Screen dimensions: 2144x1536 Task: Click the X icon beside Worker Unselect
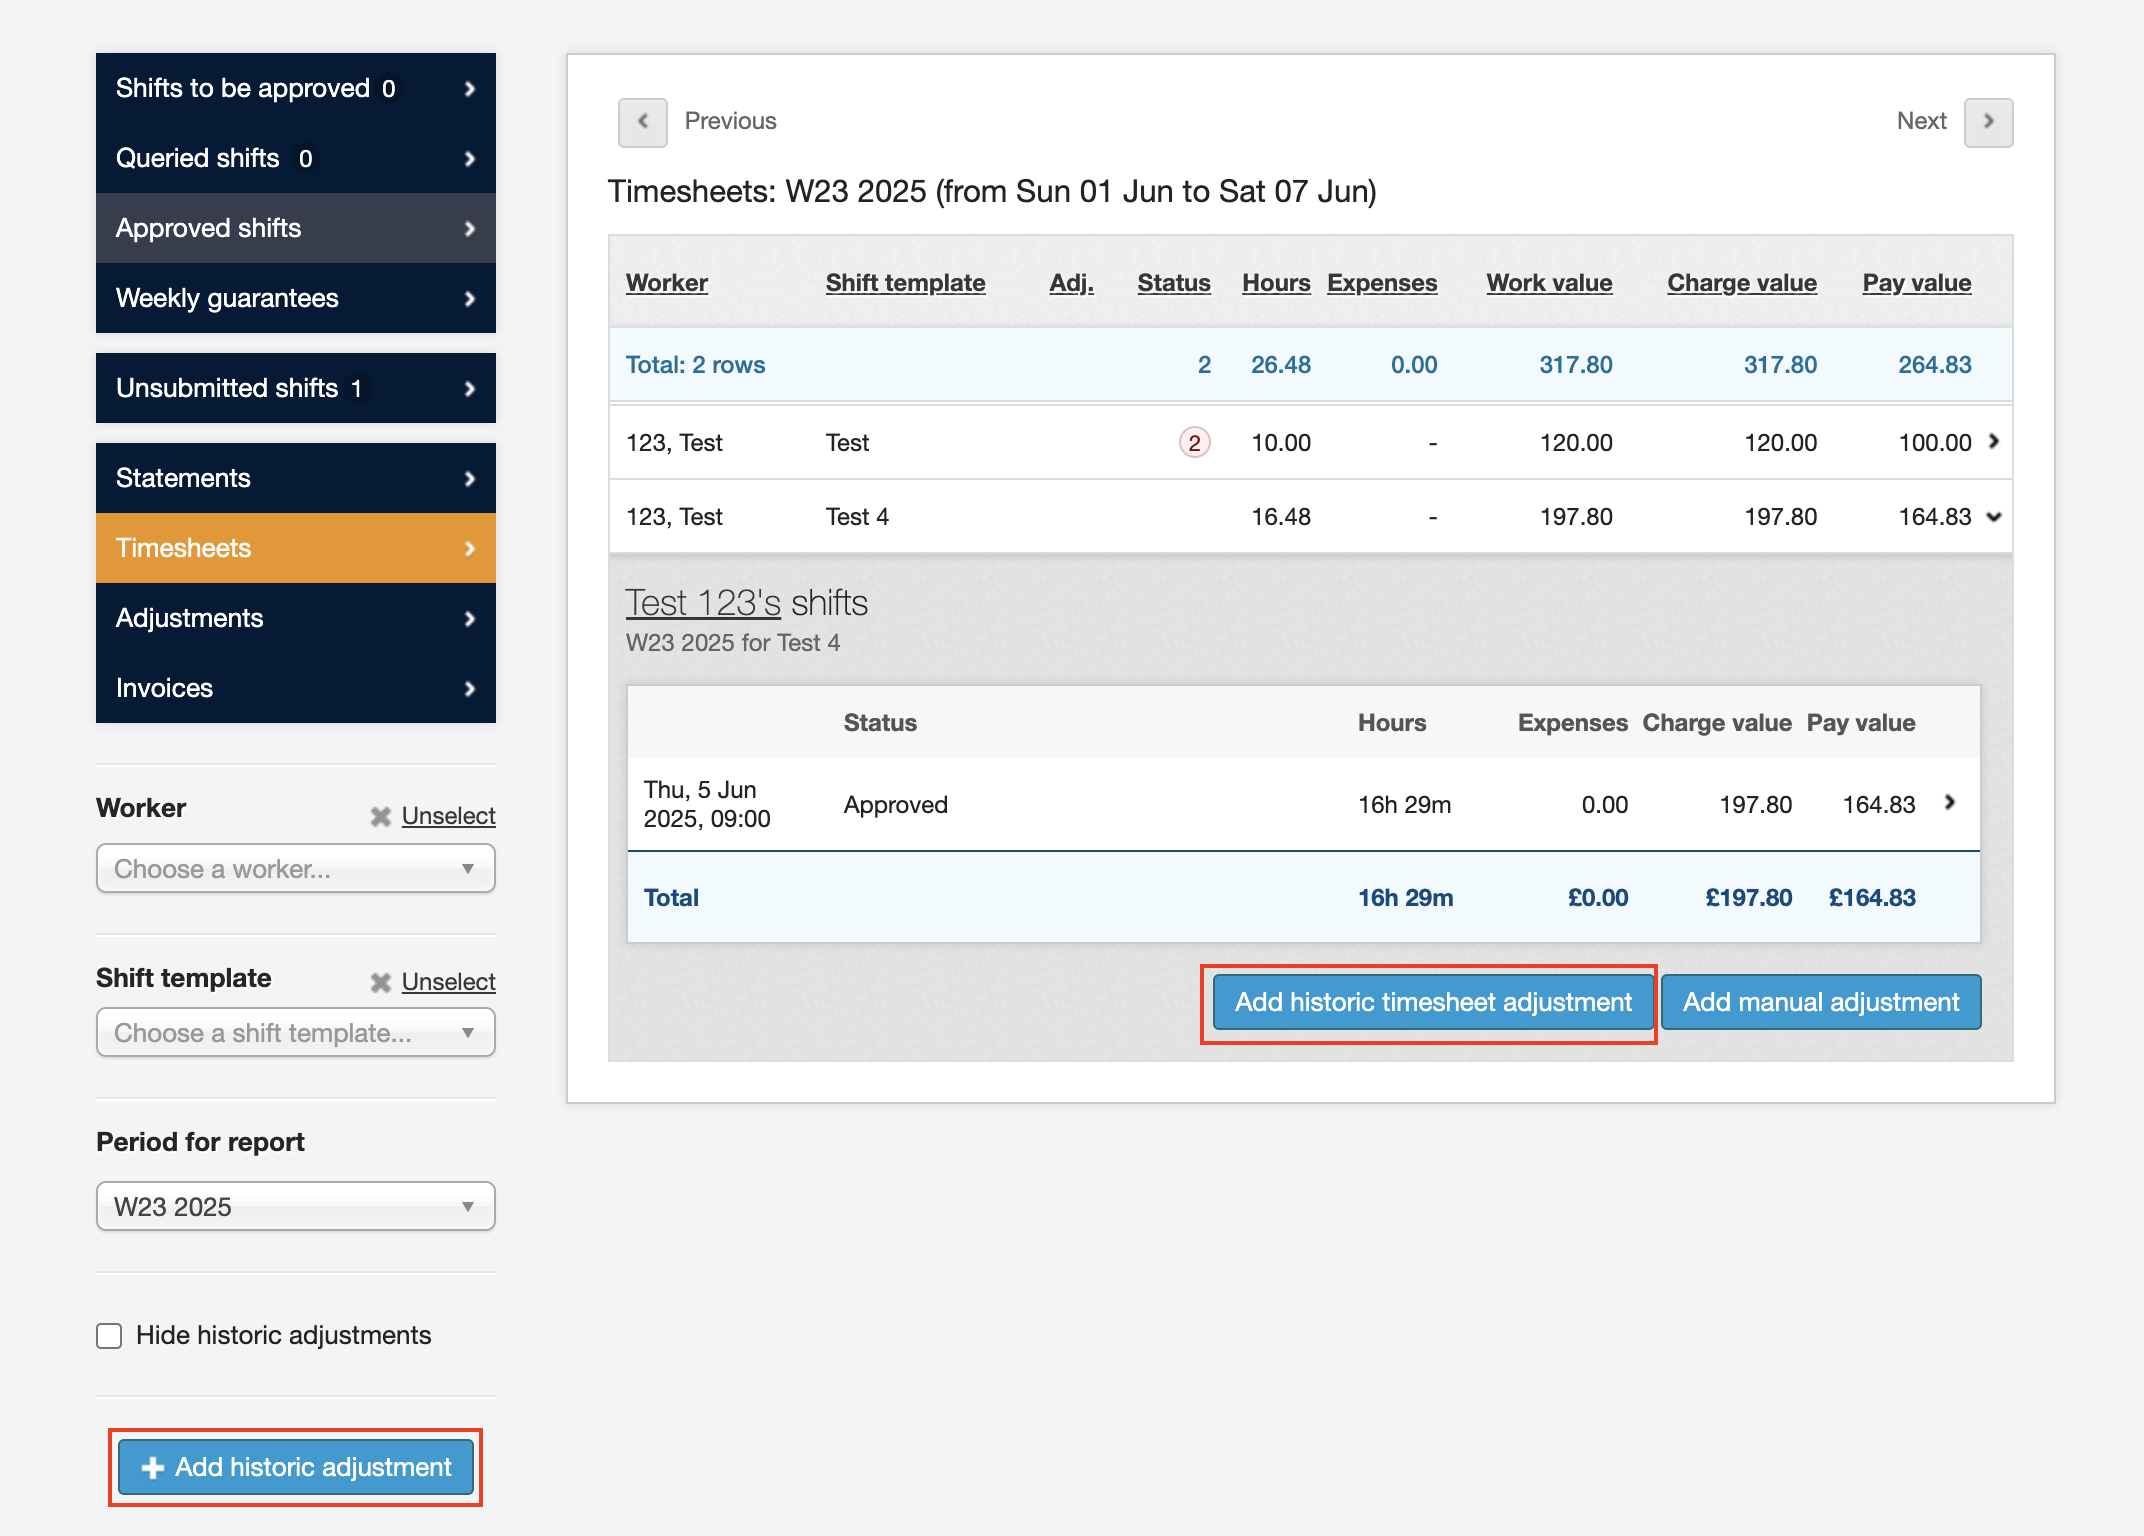[380, 817]
